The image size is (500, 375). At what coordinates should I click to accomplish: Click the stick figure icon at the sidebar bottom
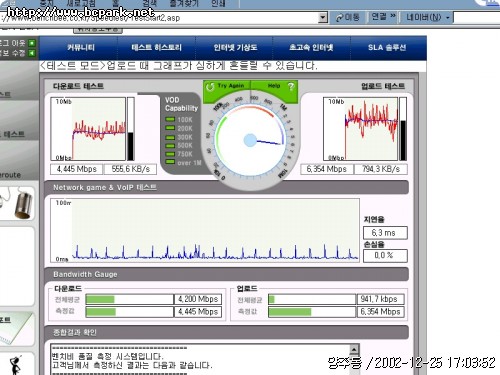click(15, 365)
